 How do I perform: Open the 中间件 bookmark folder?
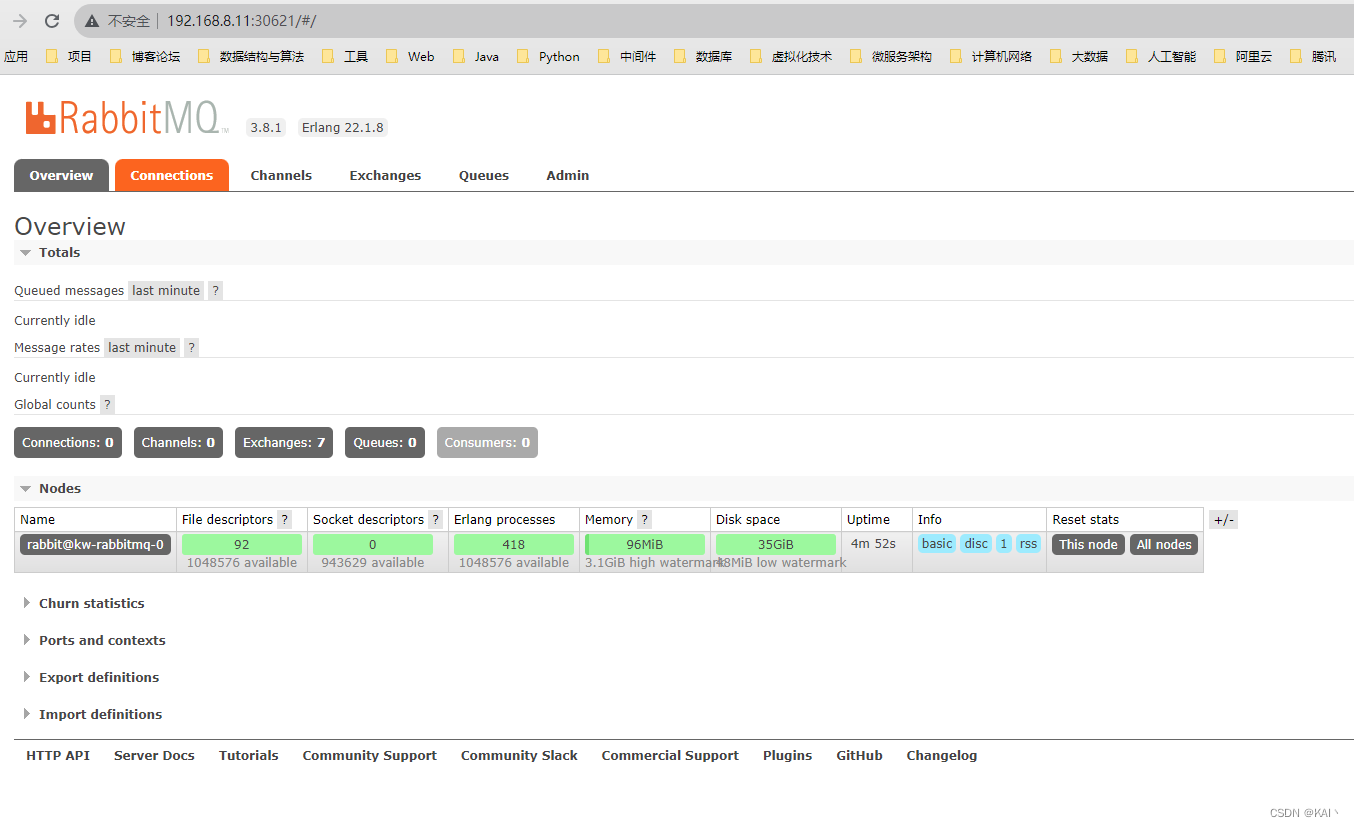[x=627, y=57]
